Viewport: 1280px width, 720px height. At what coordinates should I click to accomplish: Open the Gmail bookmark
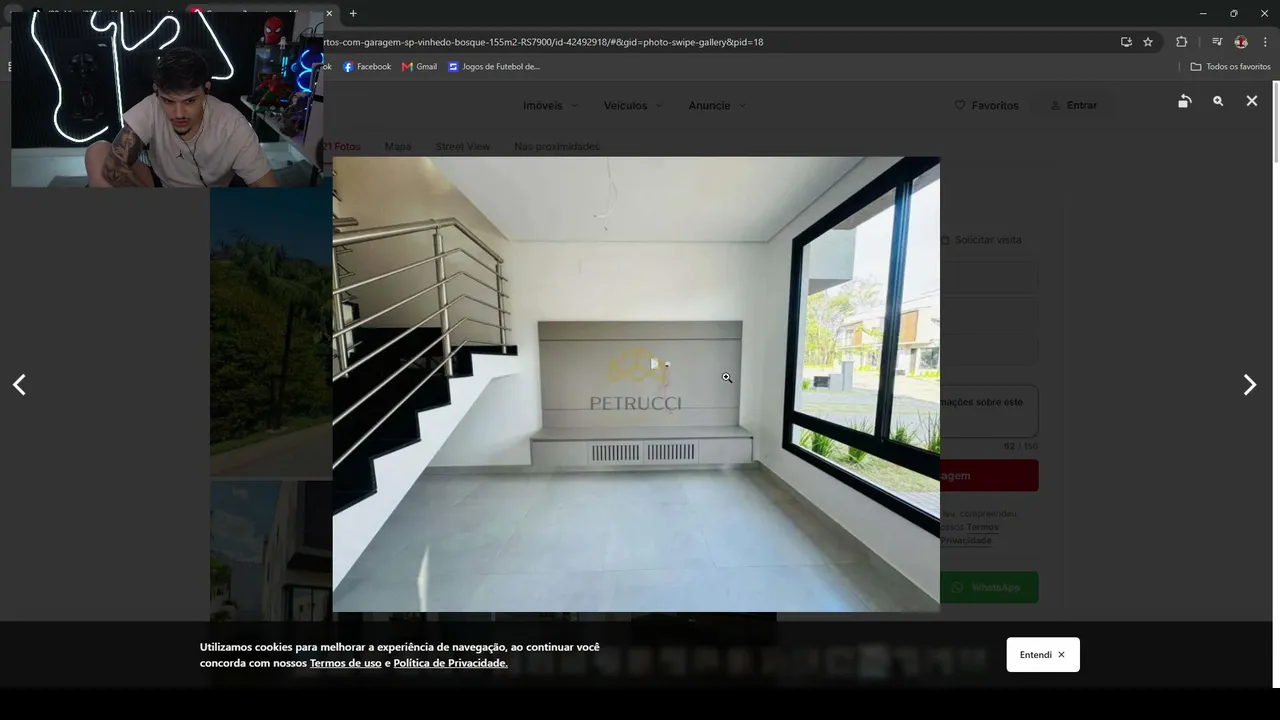419,67
